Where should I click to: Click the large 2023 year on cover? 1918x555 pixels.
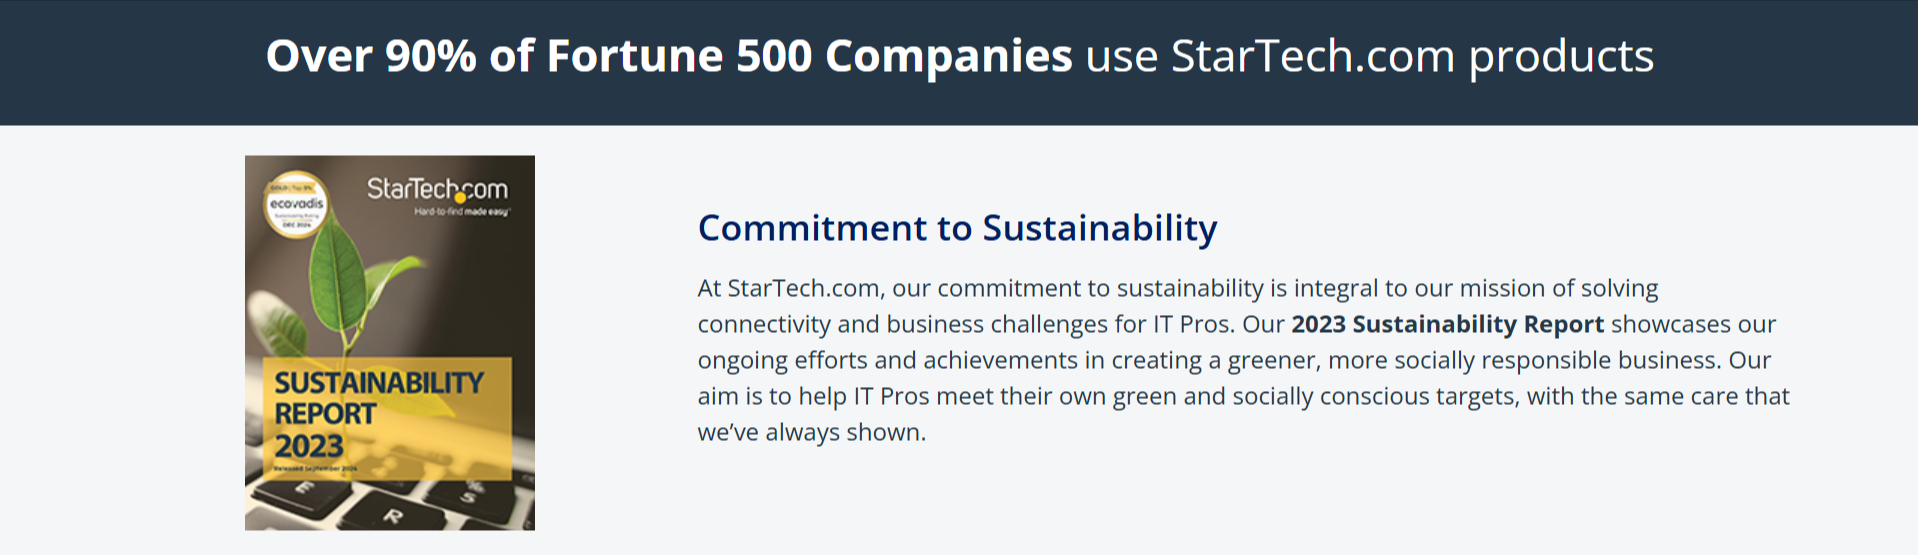pos(309,446)
